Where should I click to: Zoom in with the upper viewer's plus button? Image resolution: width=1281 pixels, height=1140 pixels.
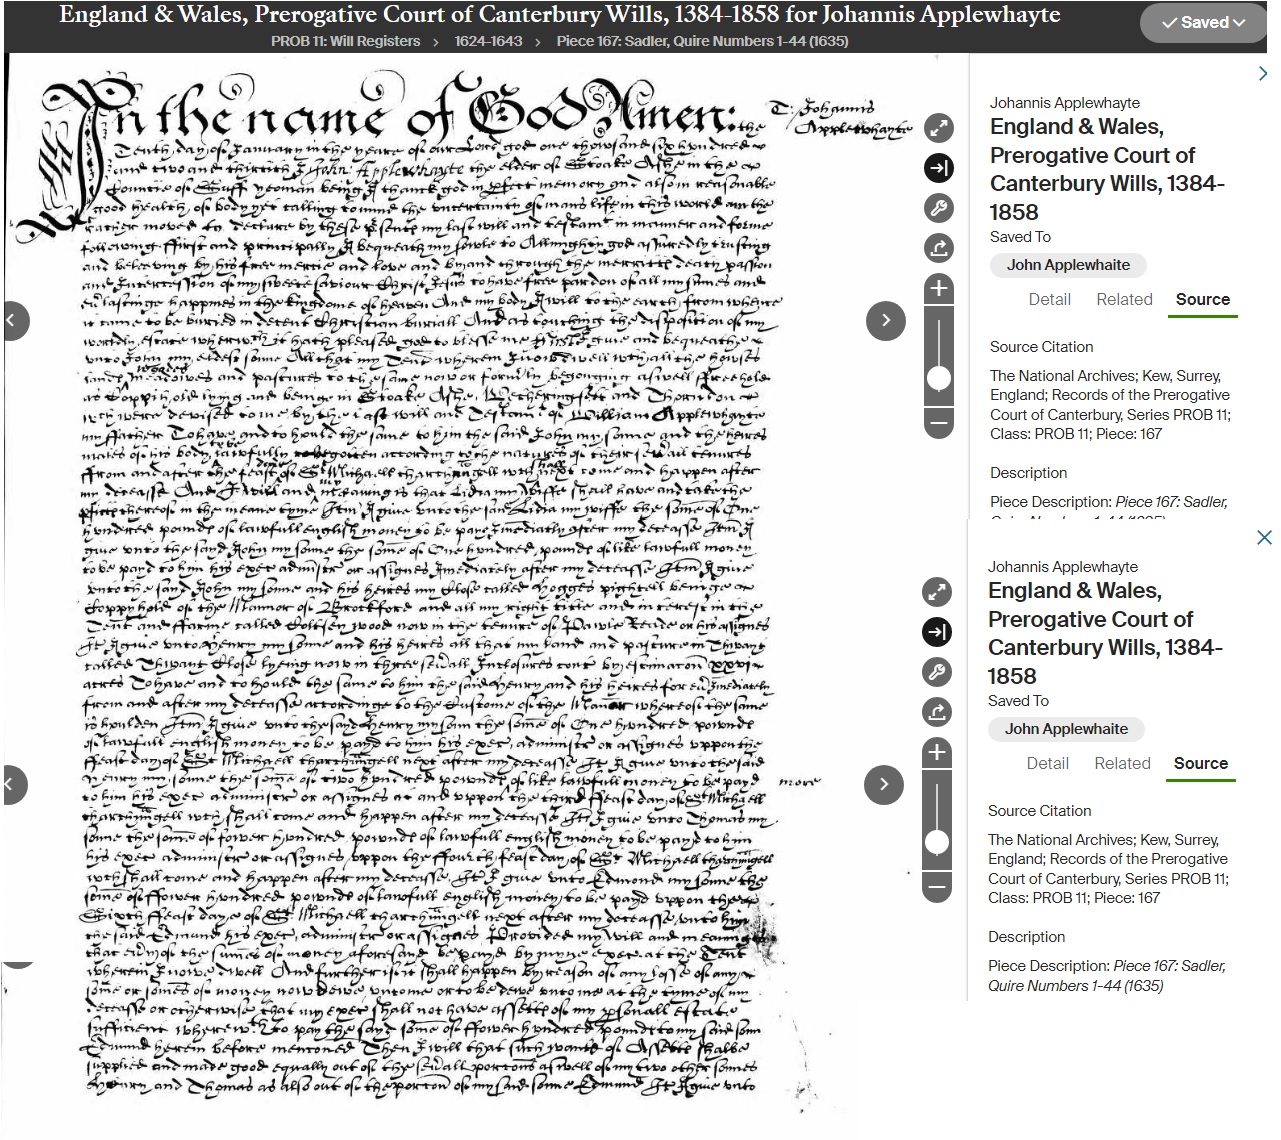click(x=938, y=289)
